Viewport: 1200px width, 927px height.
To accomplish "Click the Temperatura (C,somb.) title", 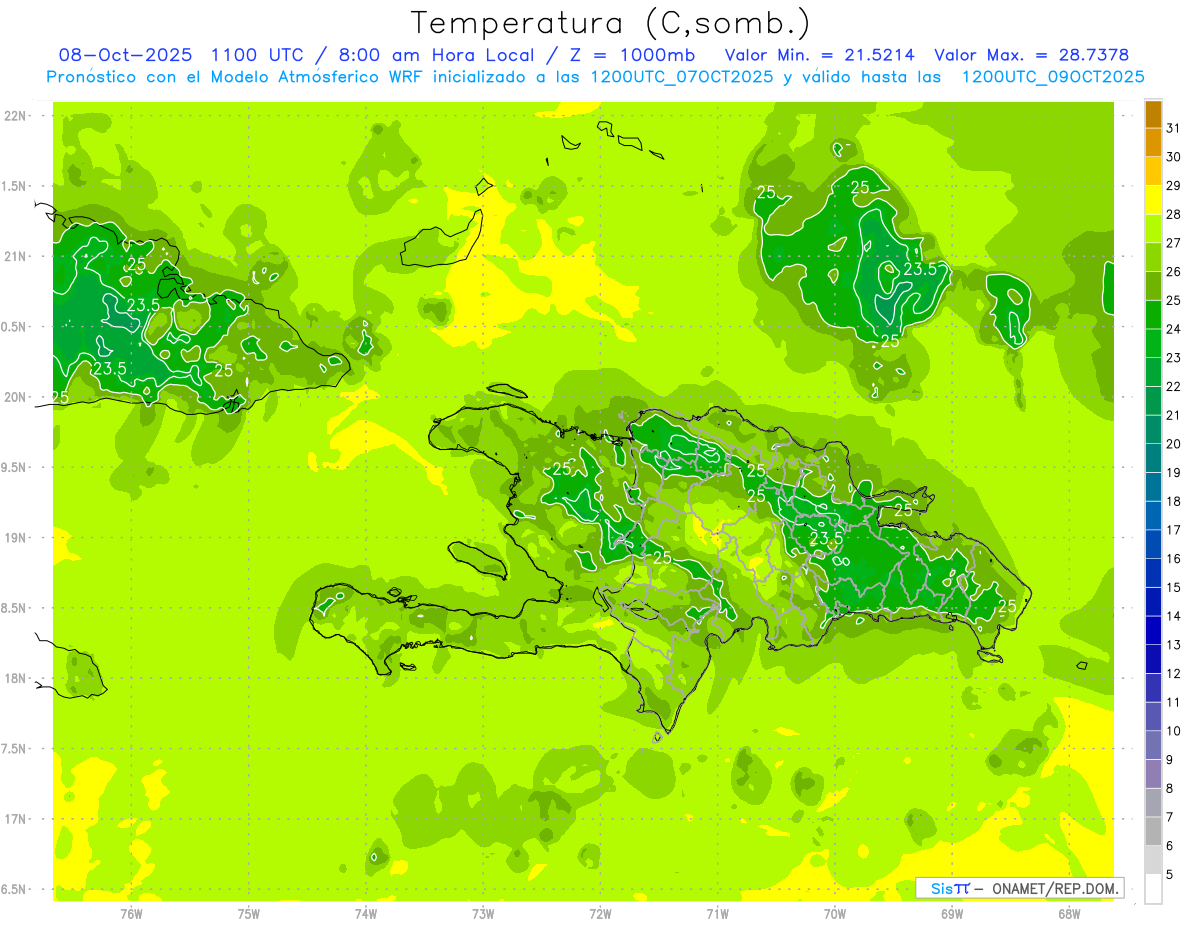I will tap(610, 22).
